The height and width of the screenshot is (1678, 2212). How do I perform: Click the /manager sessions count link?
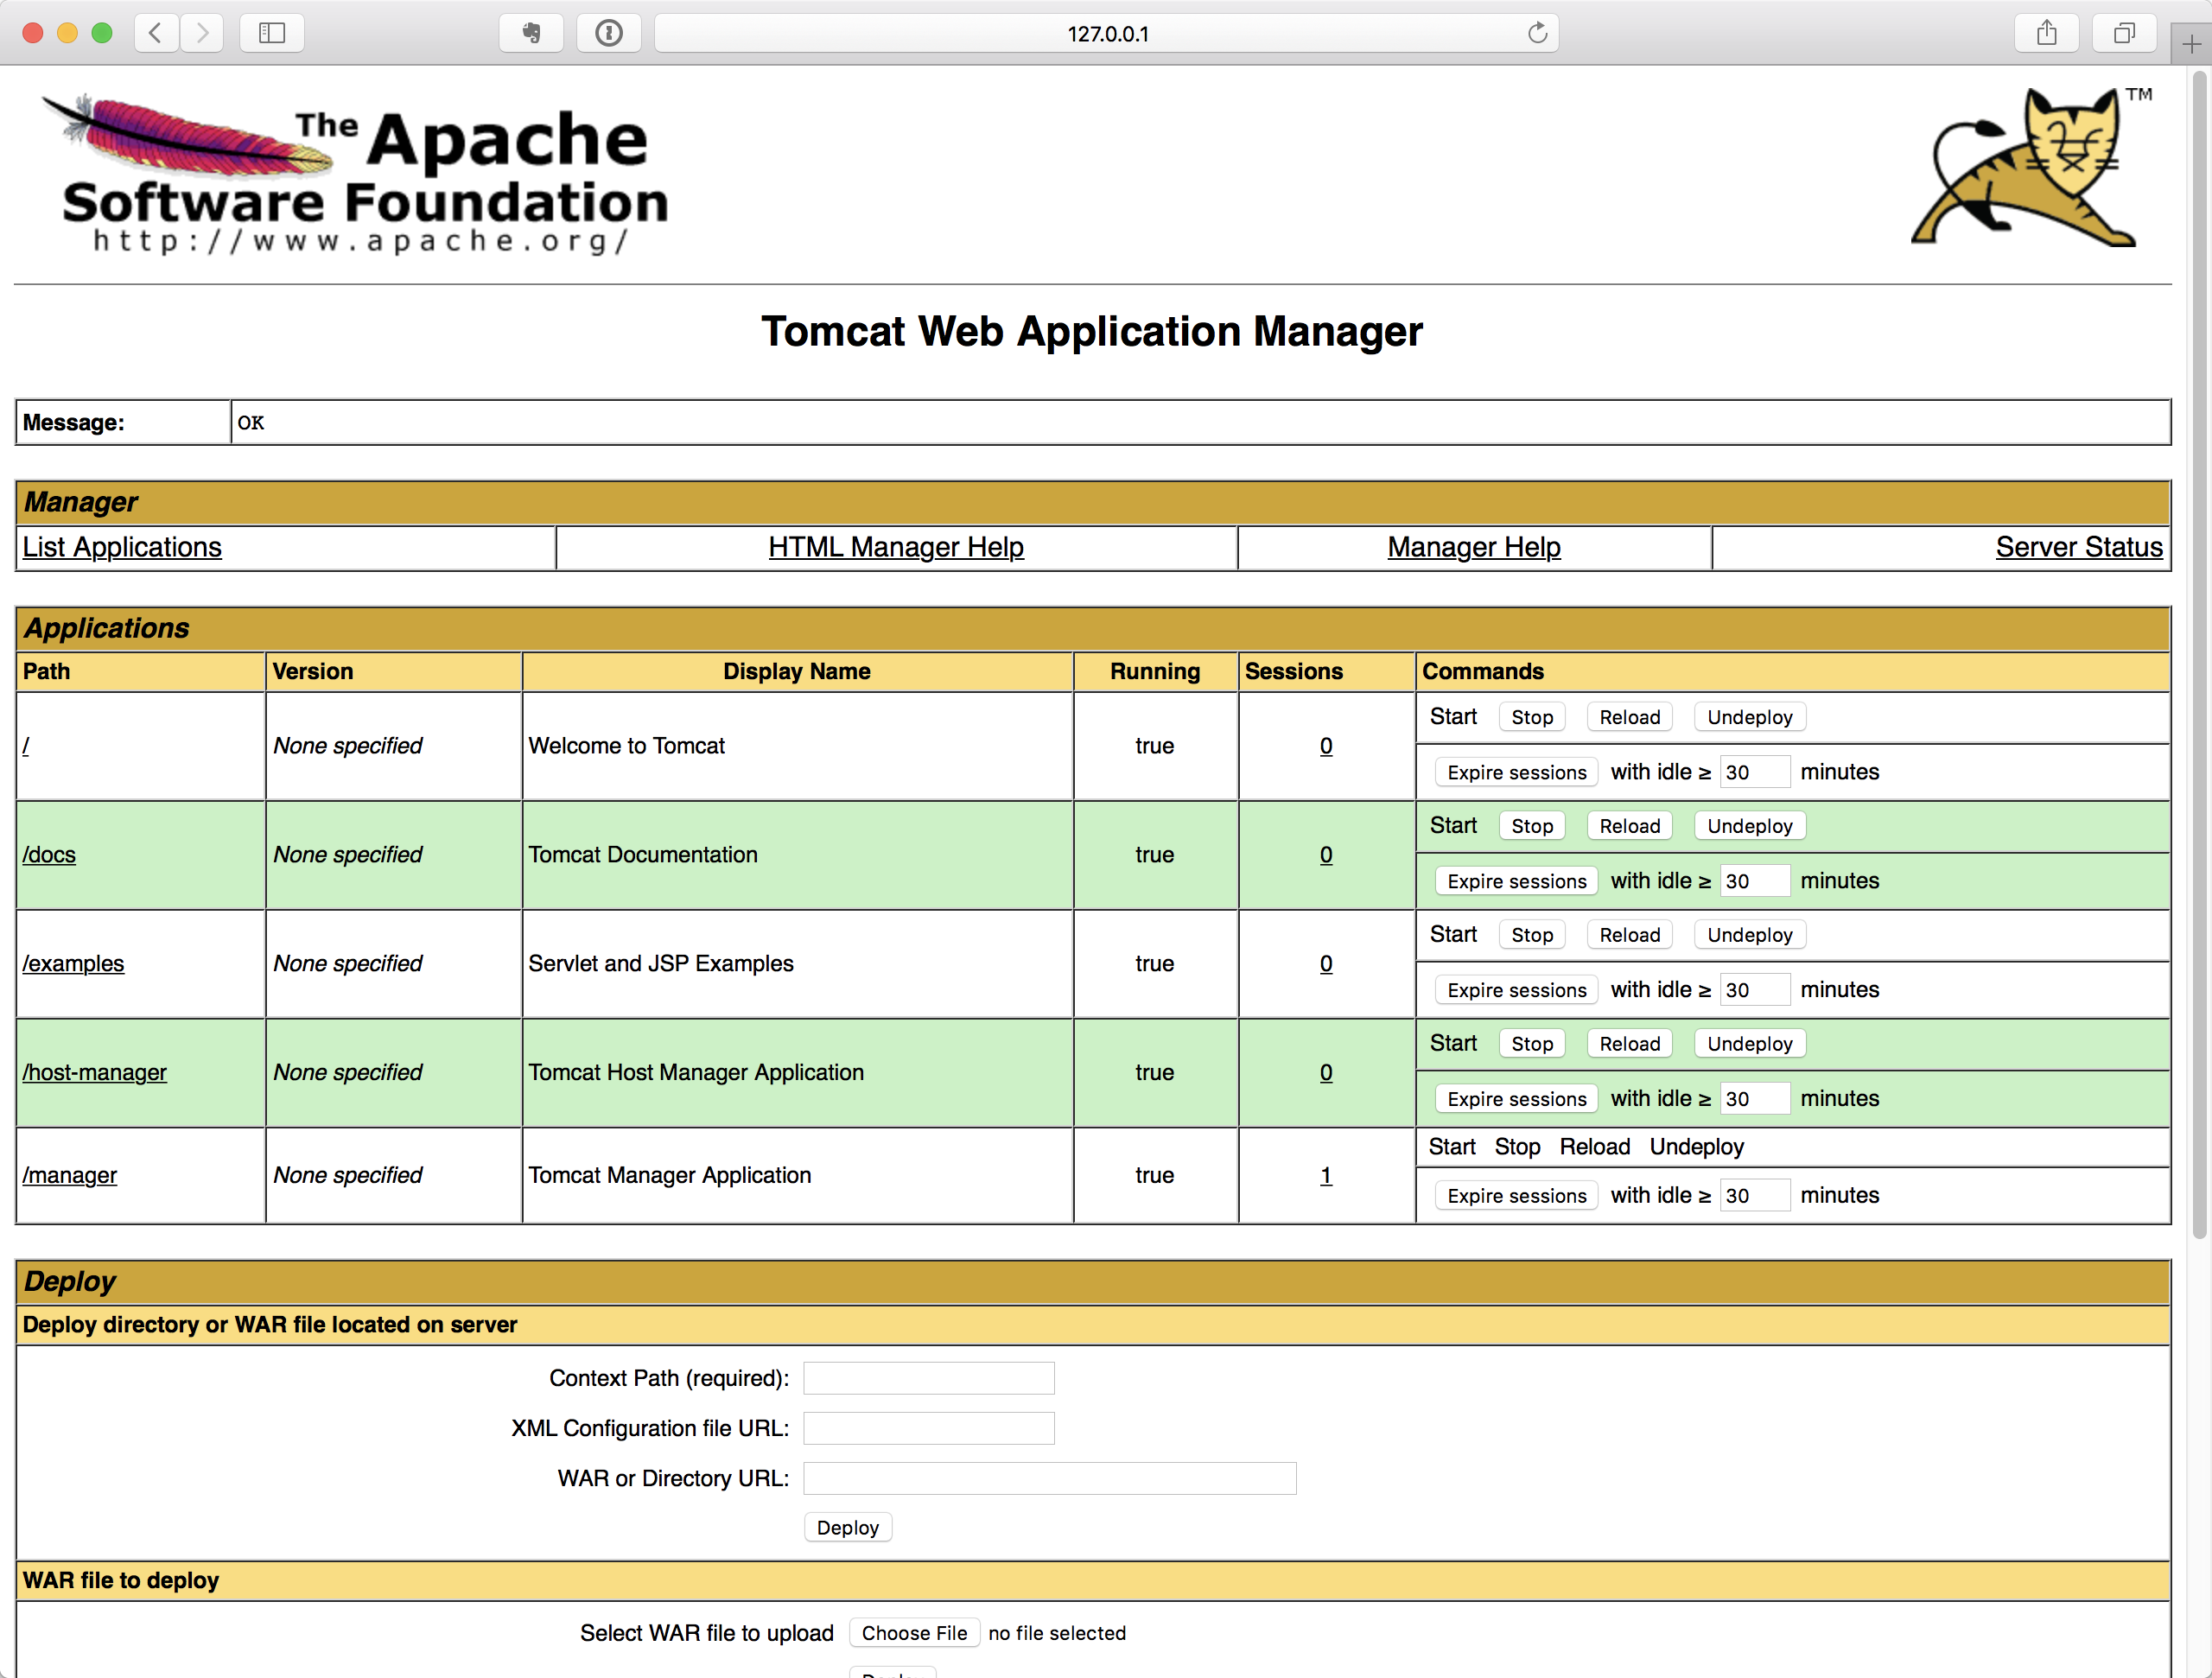[x=1325, y=1175]
